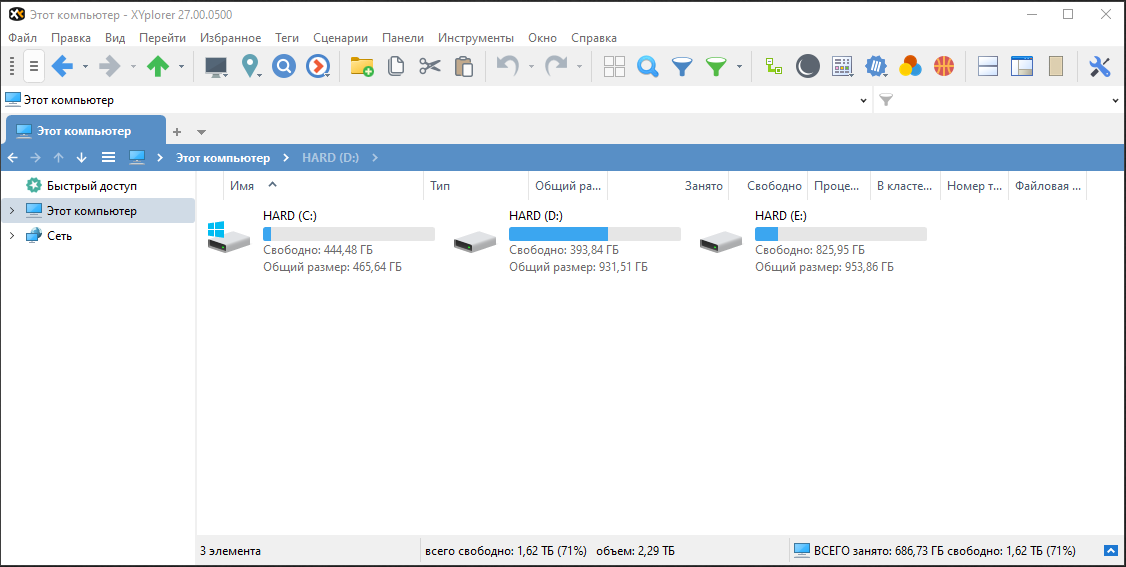Image resolution: width=1126 pixels, height=567 pixels.
Task: Toggle dark mode moon icon
Action: [x=808, y=67]
